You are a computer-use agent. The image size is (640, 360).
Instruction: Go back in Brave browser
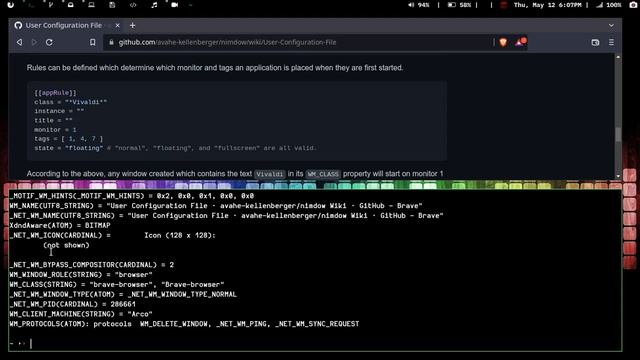pos(19,42)
